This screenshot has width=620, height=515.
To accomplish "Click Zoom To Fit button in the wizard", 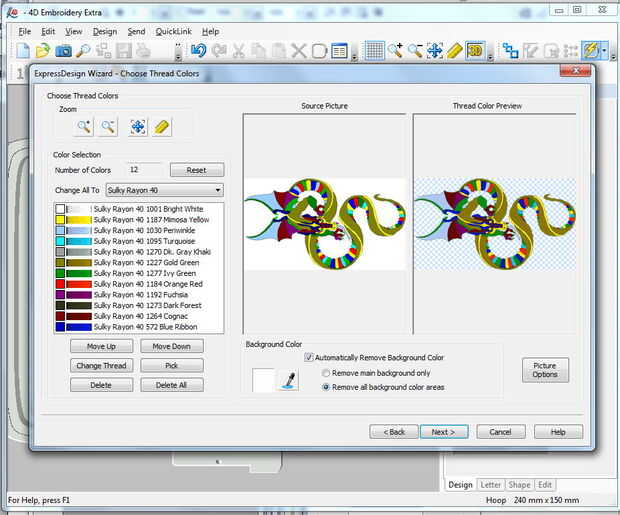I will pos(138,127).
